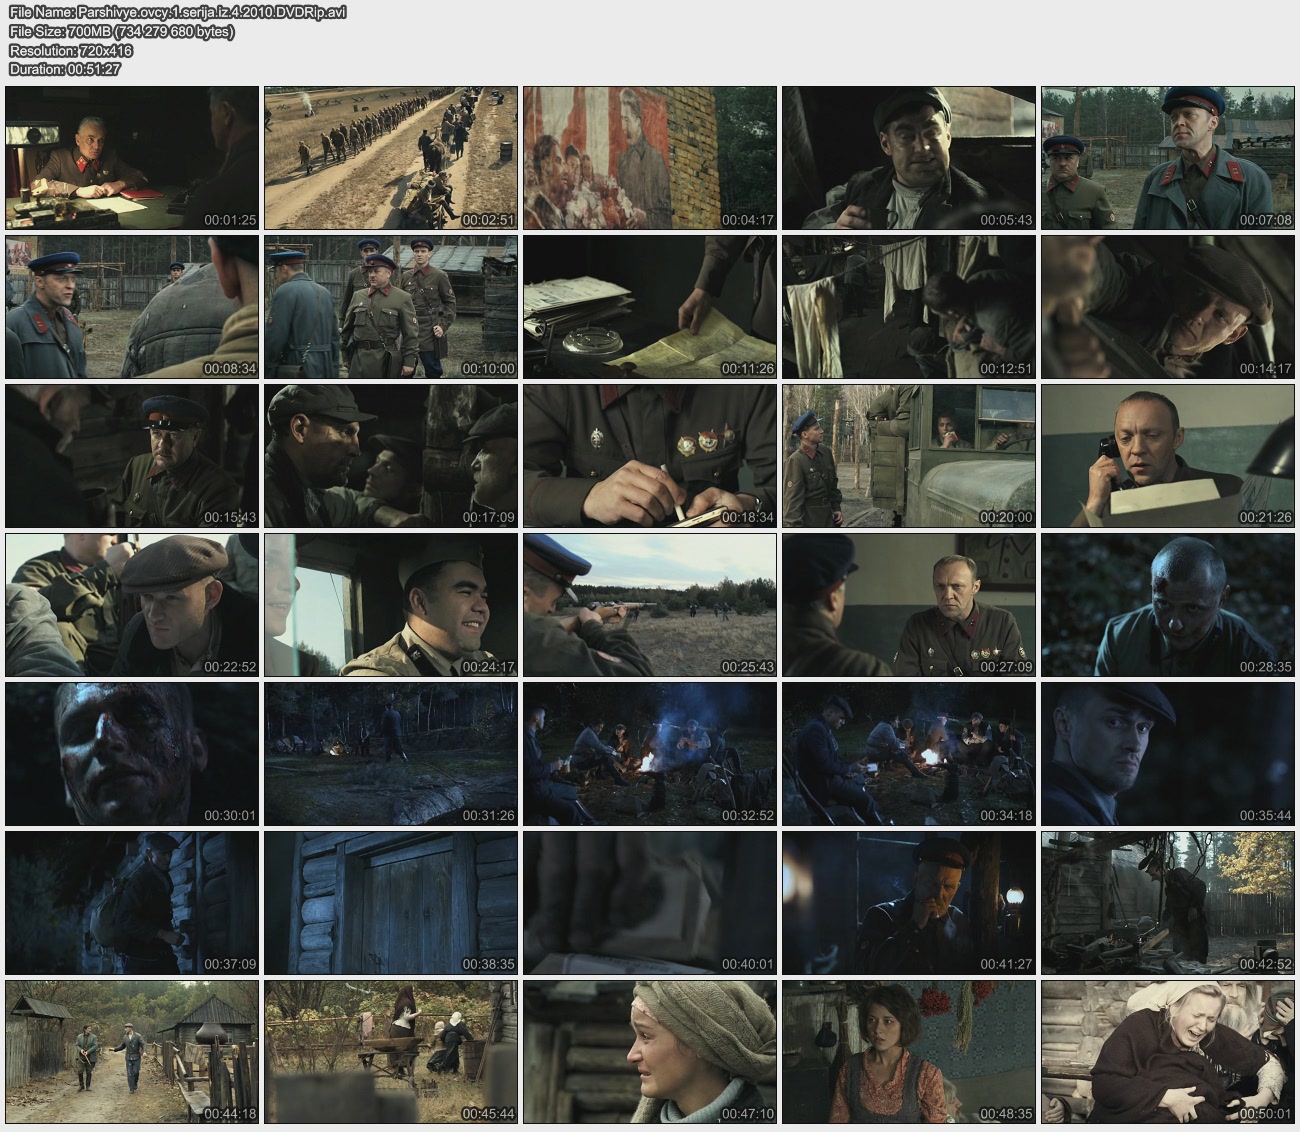
Task: Click the rifle aiming frame at 00:25:43
Action: click(650, 605)
